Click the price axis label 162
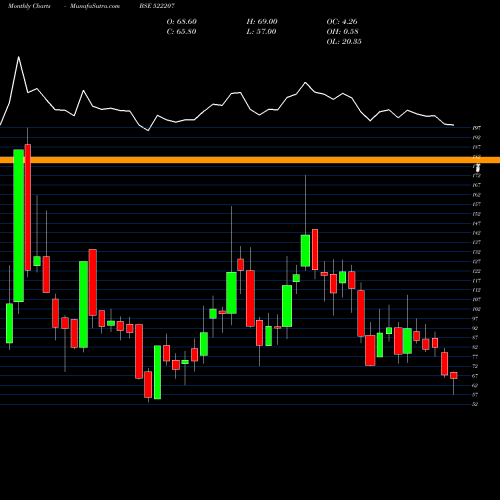 [477, 195]
